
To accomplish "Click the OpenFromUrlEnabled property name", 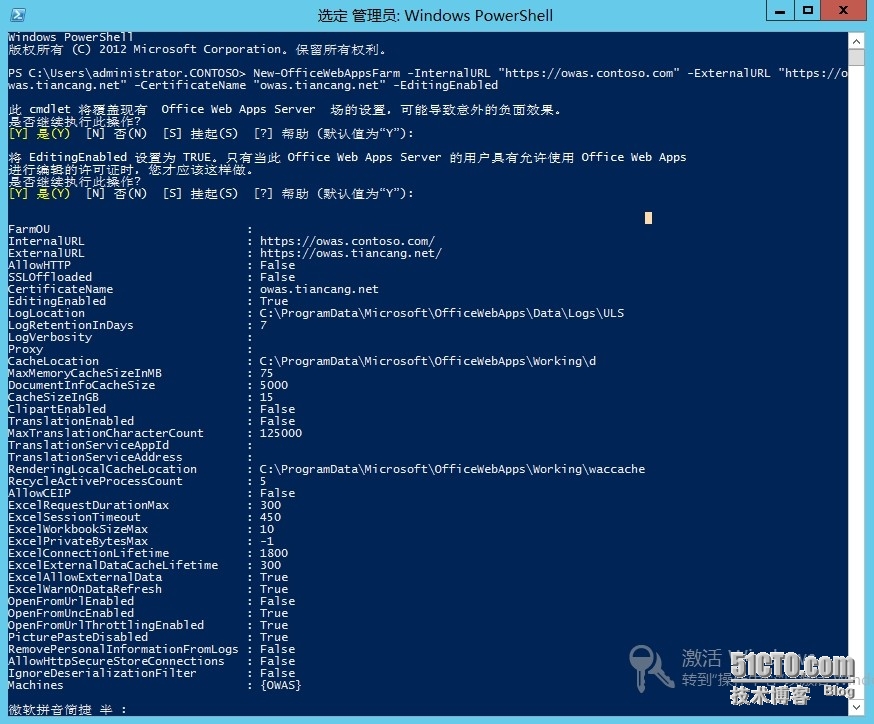I will pos(71,601).
